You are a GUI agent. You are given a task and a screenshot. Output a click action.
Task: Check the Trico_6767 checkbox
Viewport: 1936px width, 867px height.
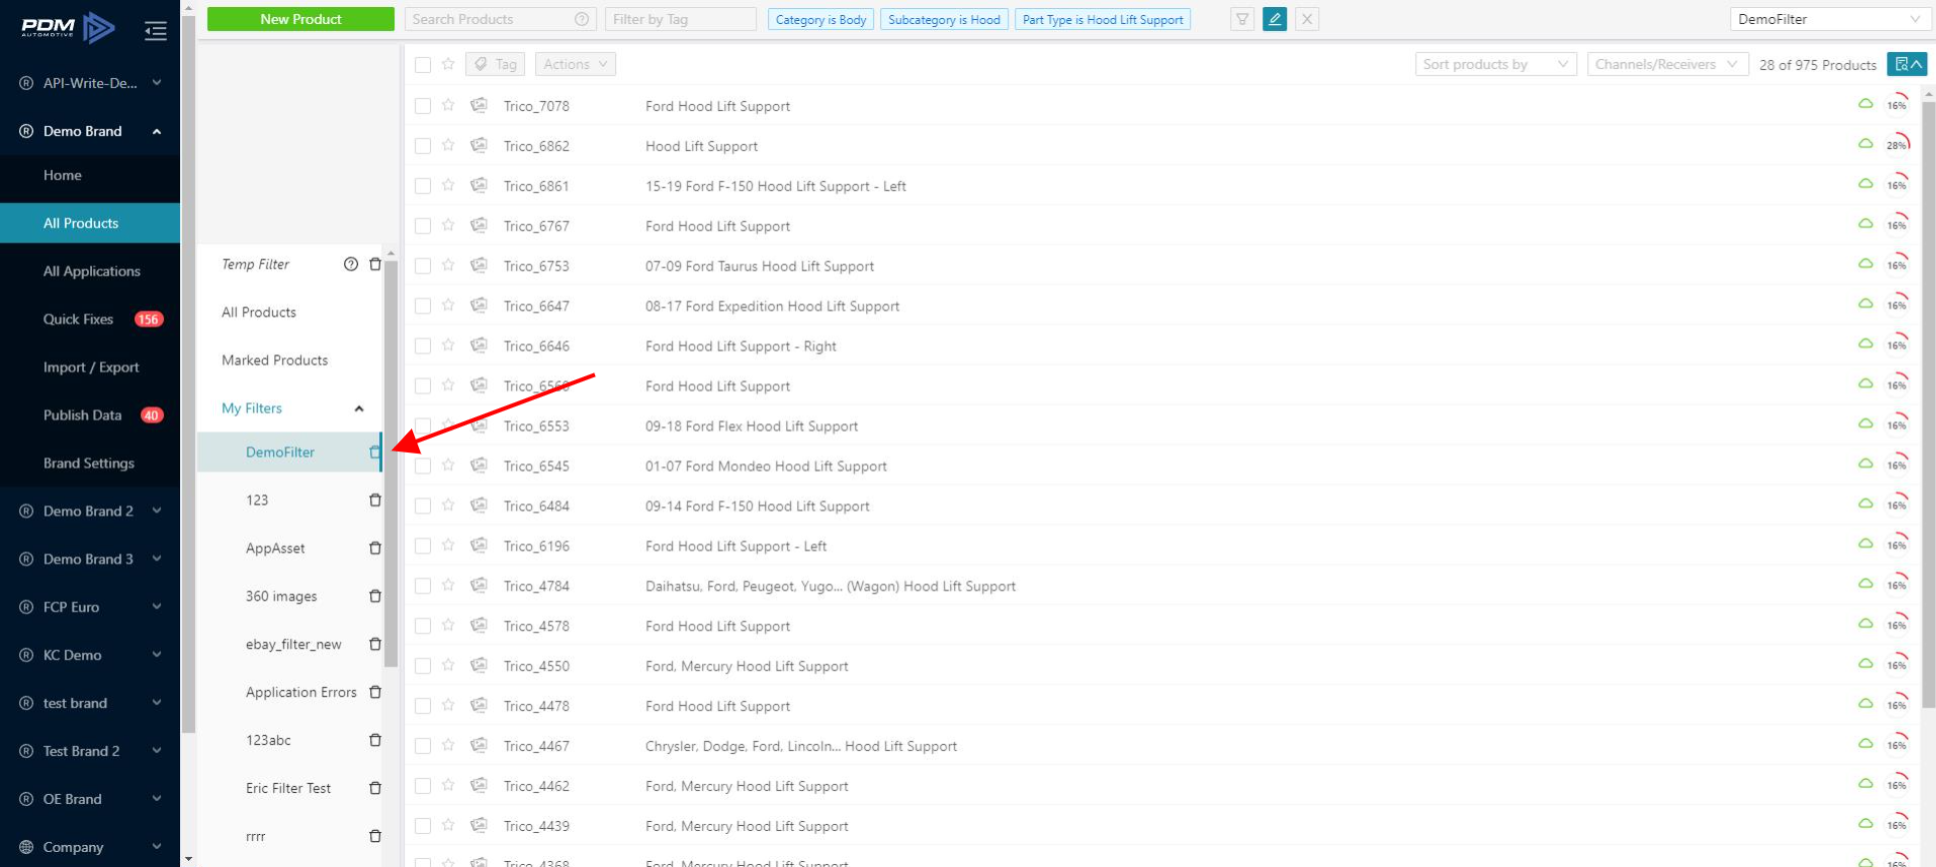click(x=423, y=226)
